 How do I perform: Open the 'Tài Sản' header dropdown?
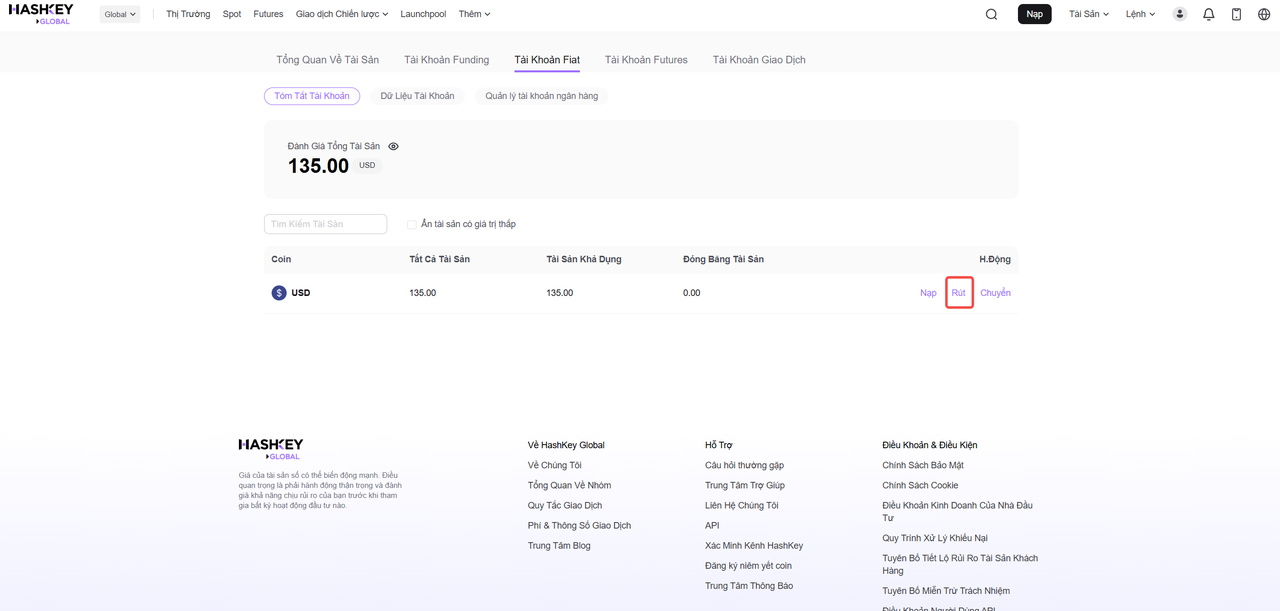1089,14
